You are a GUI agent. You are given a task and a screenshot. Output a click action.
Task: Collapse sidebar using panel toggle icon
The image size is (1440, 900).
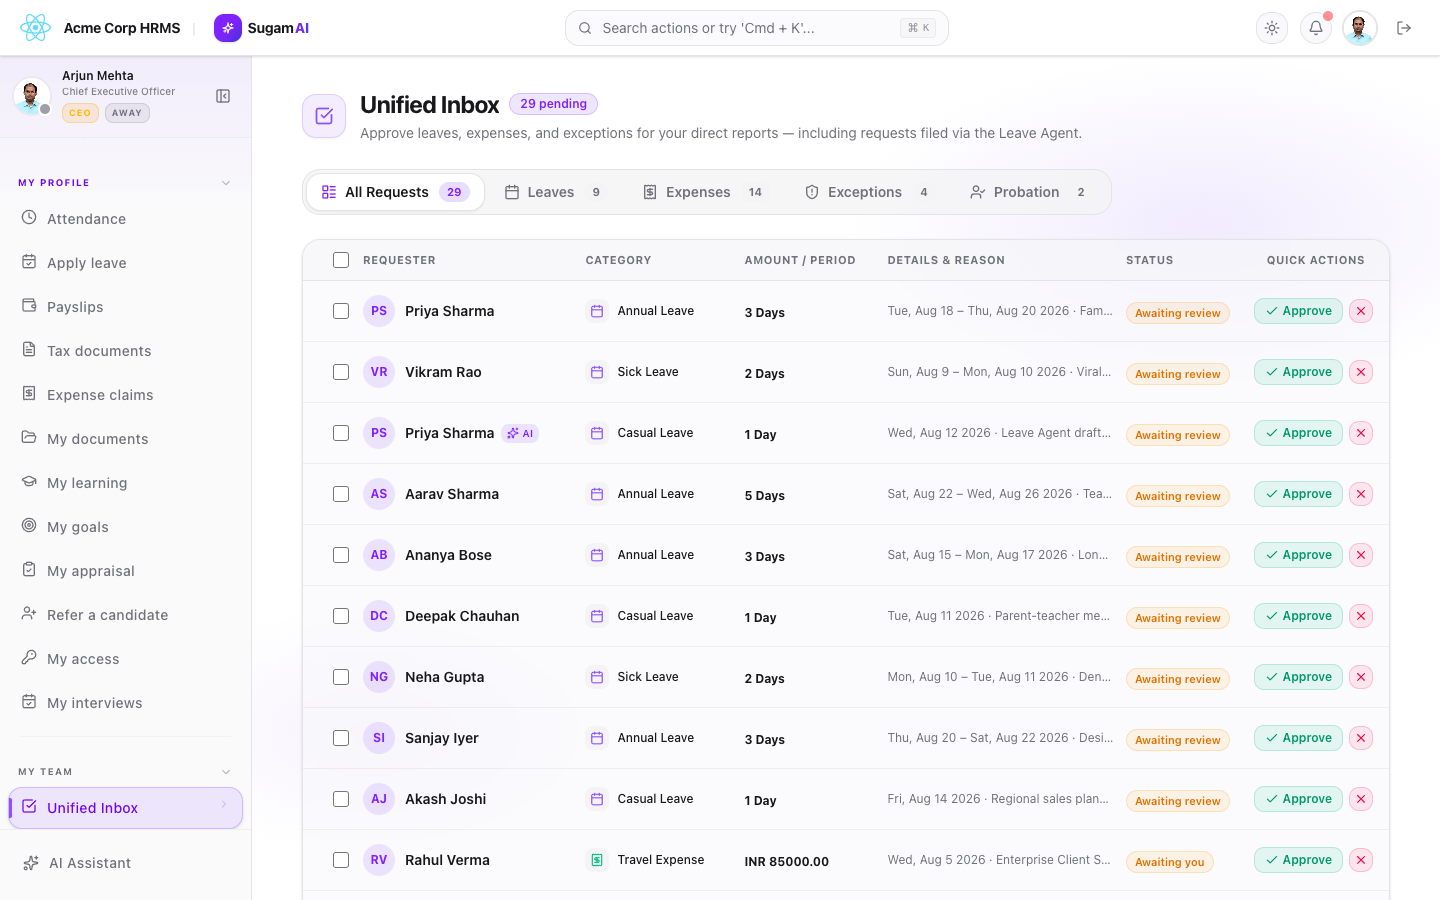223,96
